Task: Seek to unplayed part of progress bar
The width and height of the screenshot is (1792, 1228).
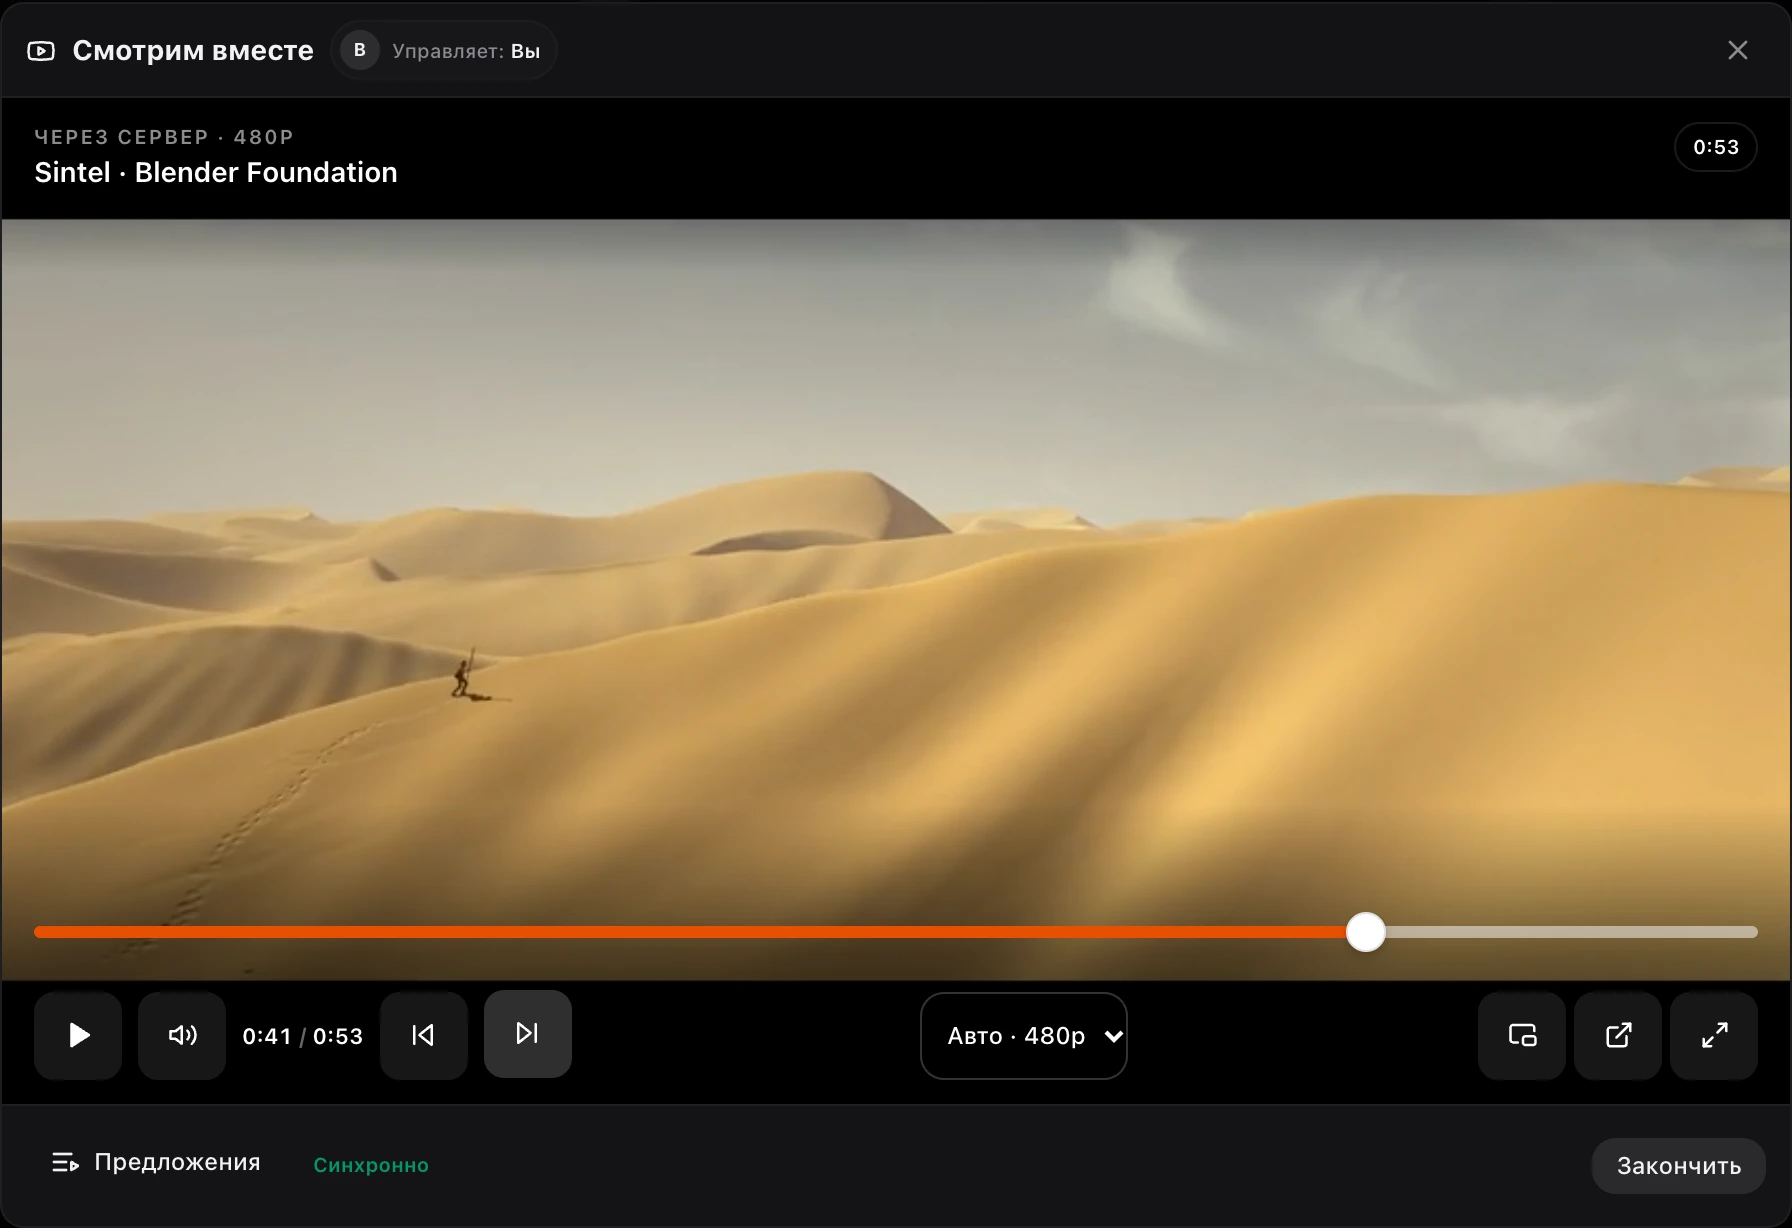Action: [x=1570, y=932]
